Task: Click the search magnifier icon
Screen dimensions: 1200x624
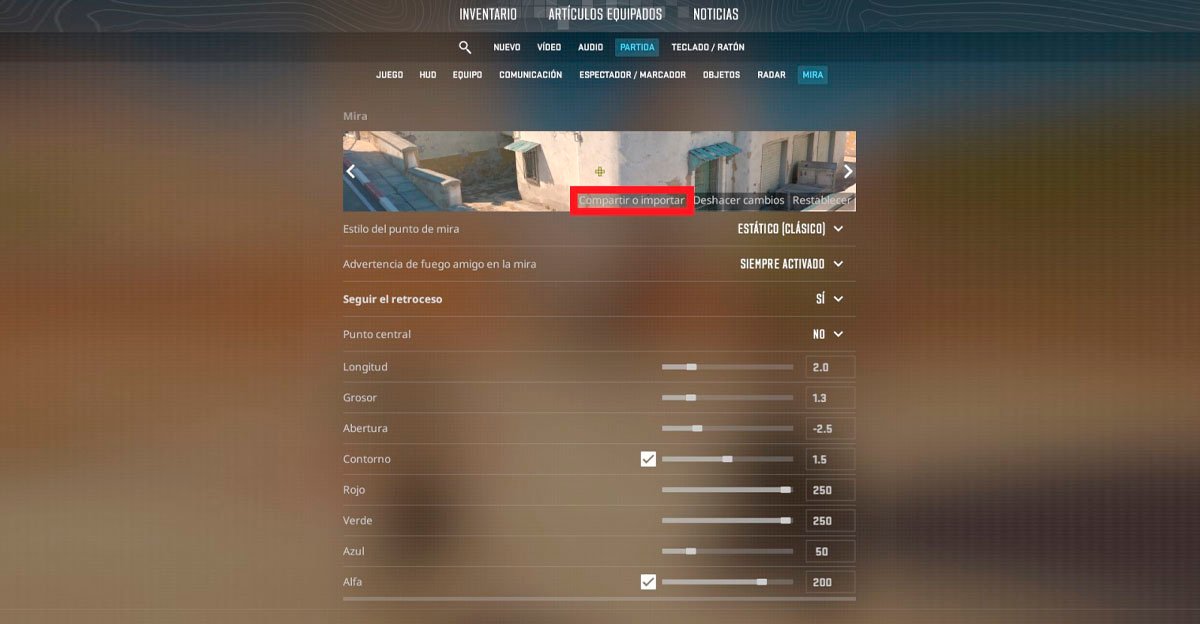Action: click(x=465, y=47)
